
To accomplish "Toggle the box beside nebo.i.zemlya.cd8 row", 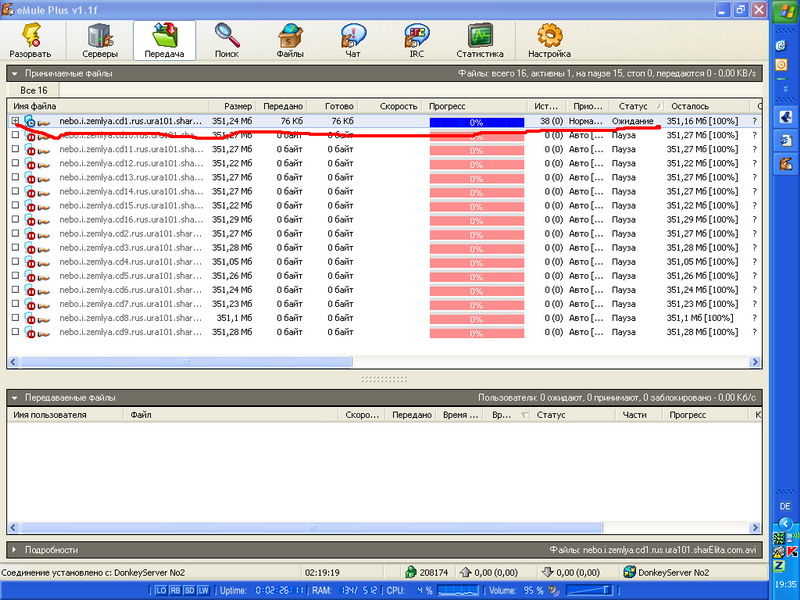I will (15, 317).
